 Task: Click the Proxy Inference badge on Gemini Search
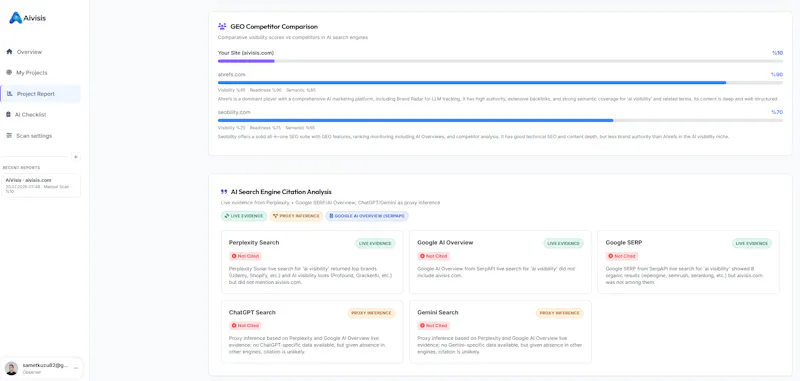[x=560, y=313]
